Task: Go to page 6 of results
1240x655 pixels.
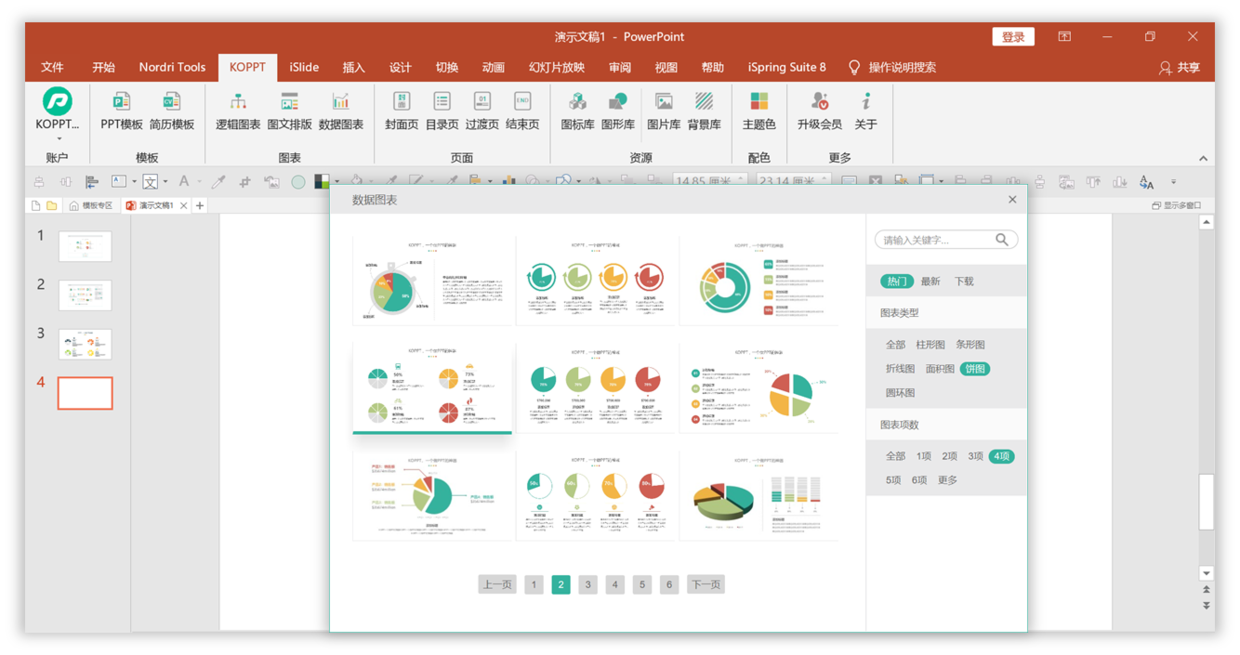Action: pos(669,585)
